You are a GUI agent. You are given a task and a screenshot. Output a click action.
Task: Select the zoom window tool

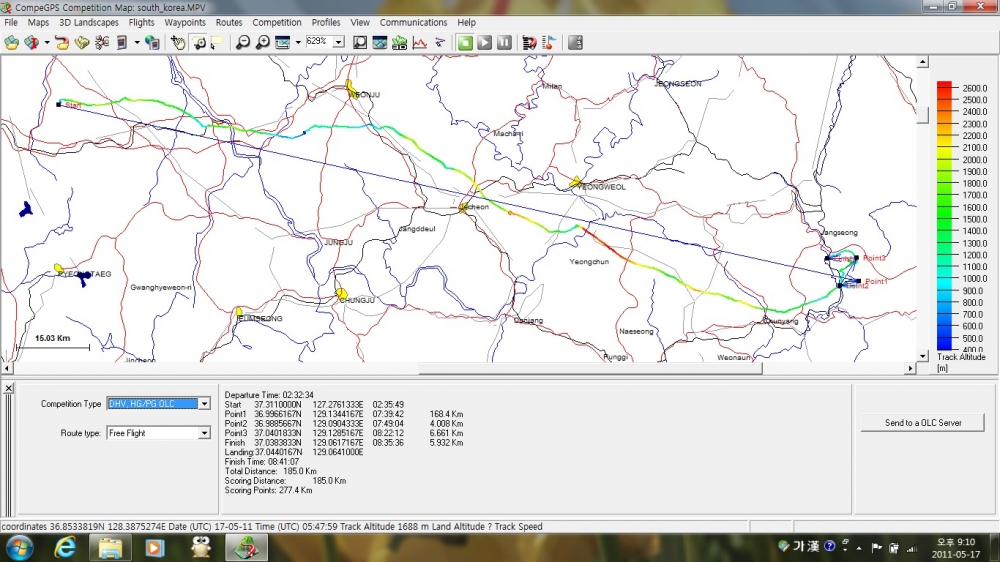point(199,43)
